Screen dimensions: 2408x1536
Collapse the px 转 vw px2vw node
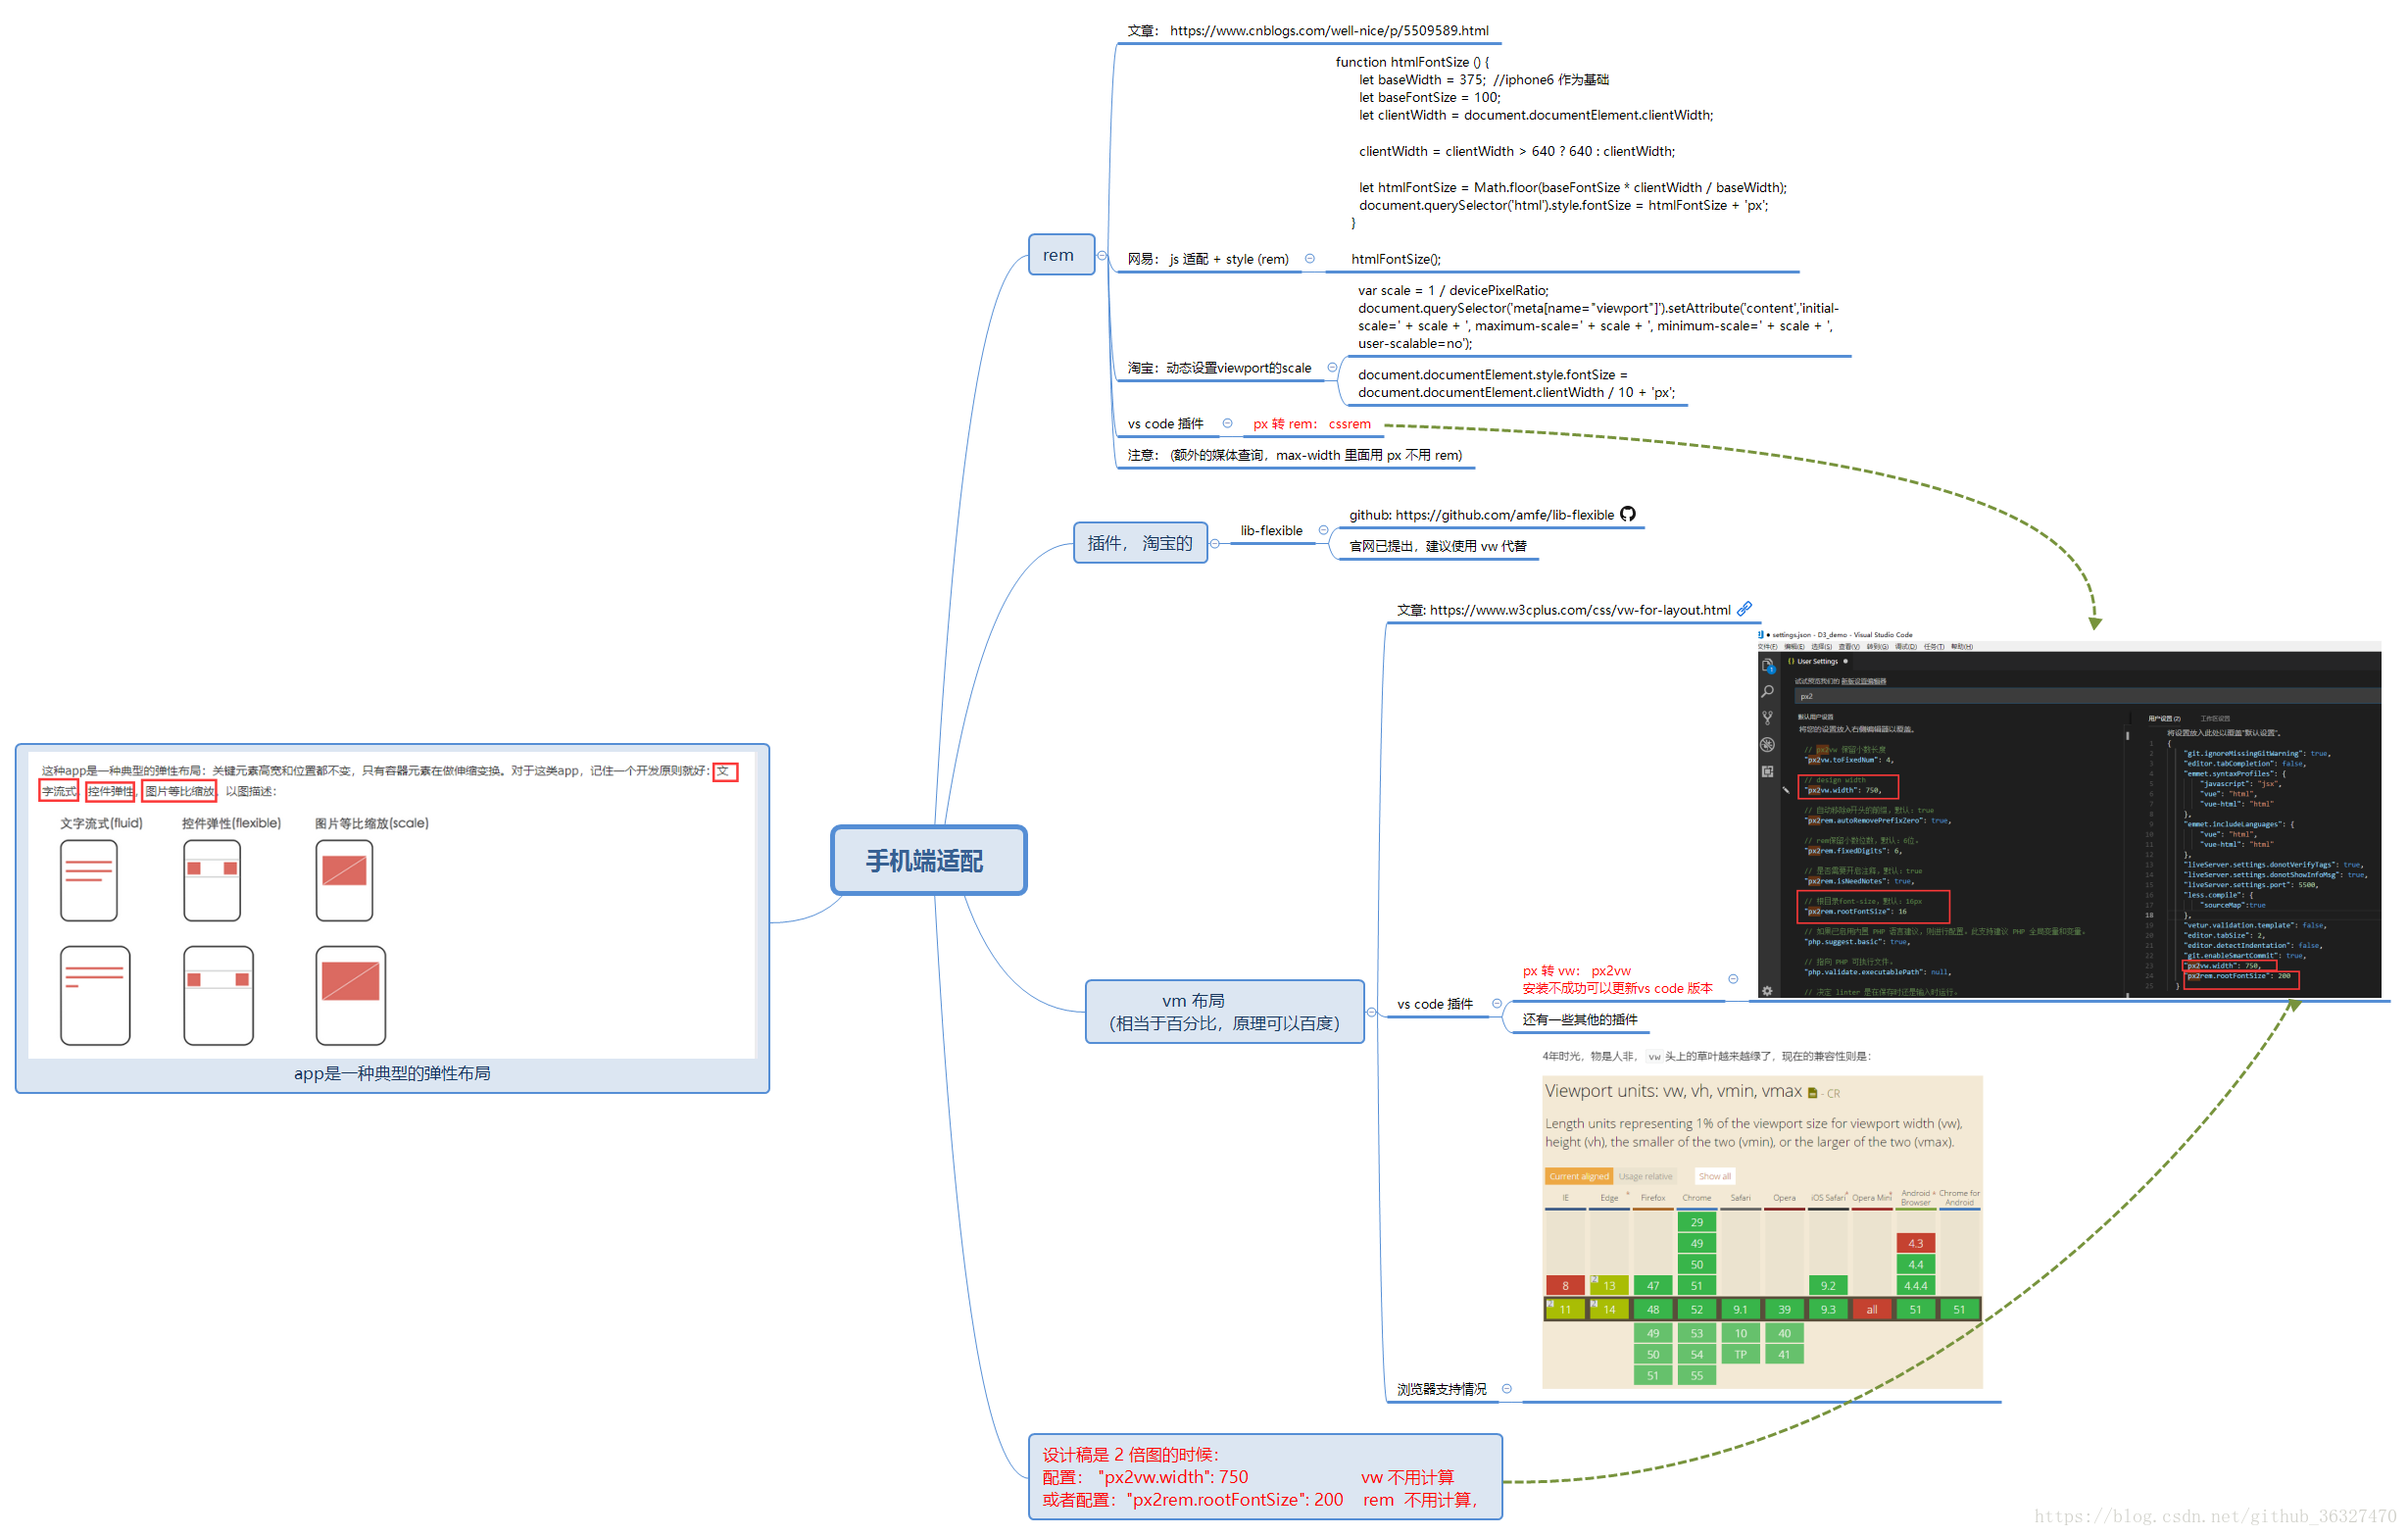tap(1733, 979)
